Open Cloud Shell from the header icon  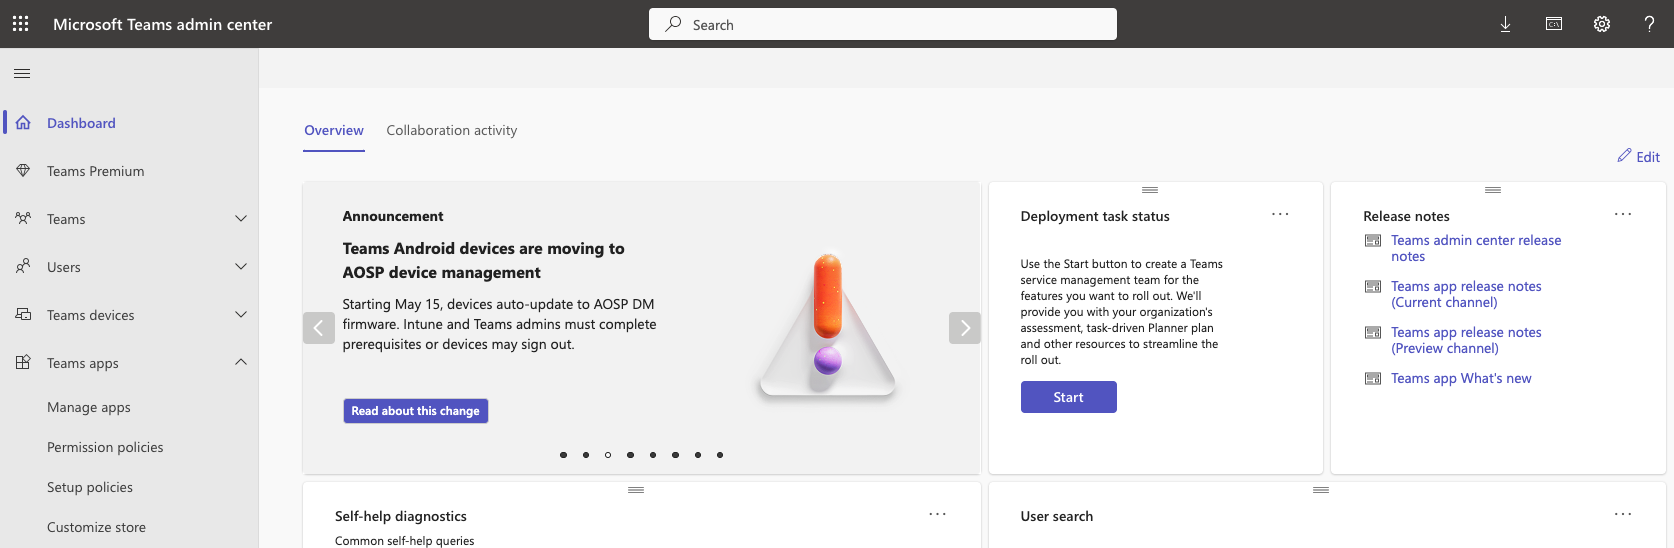coord(1554,24)
